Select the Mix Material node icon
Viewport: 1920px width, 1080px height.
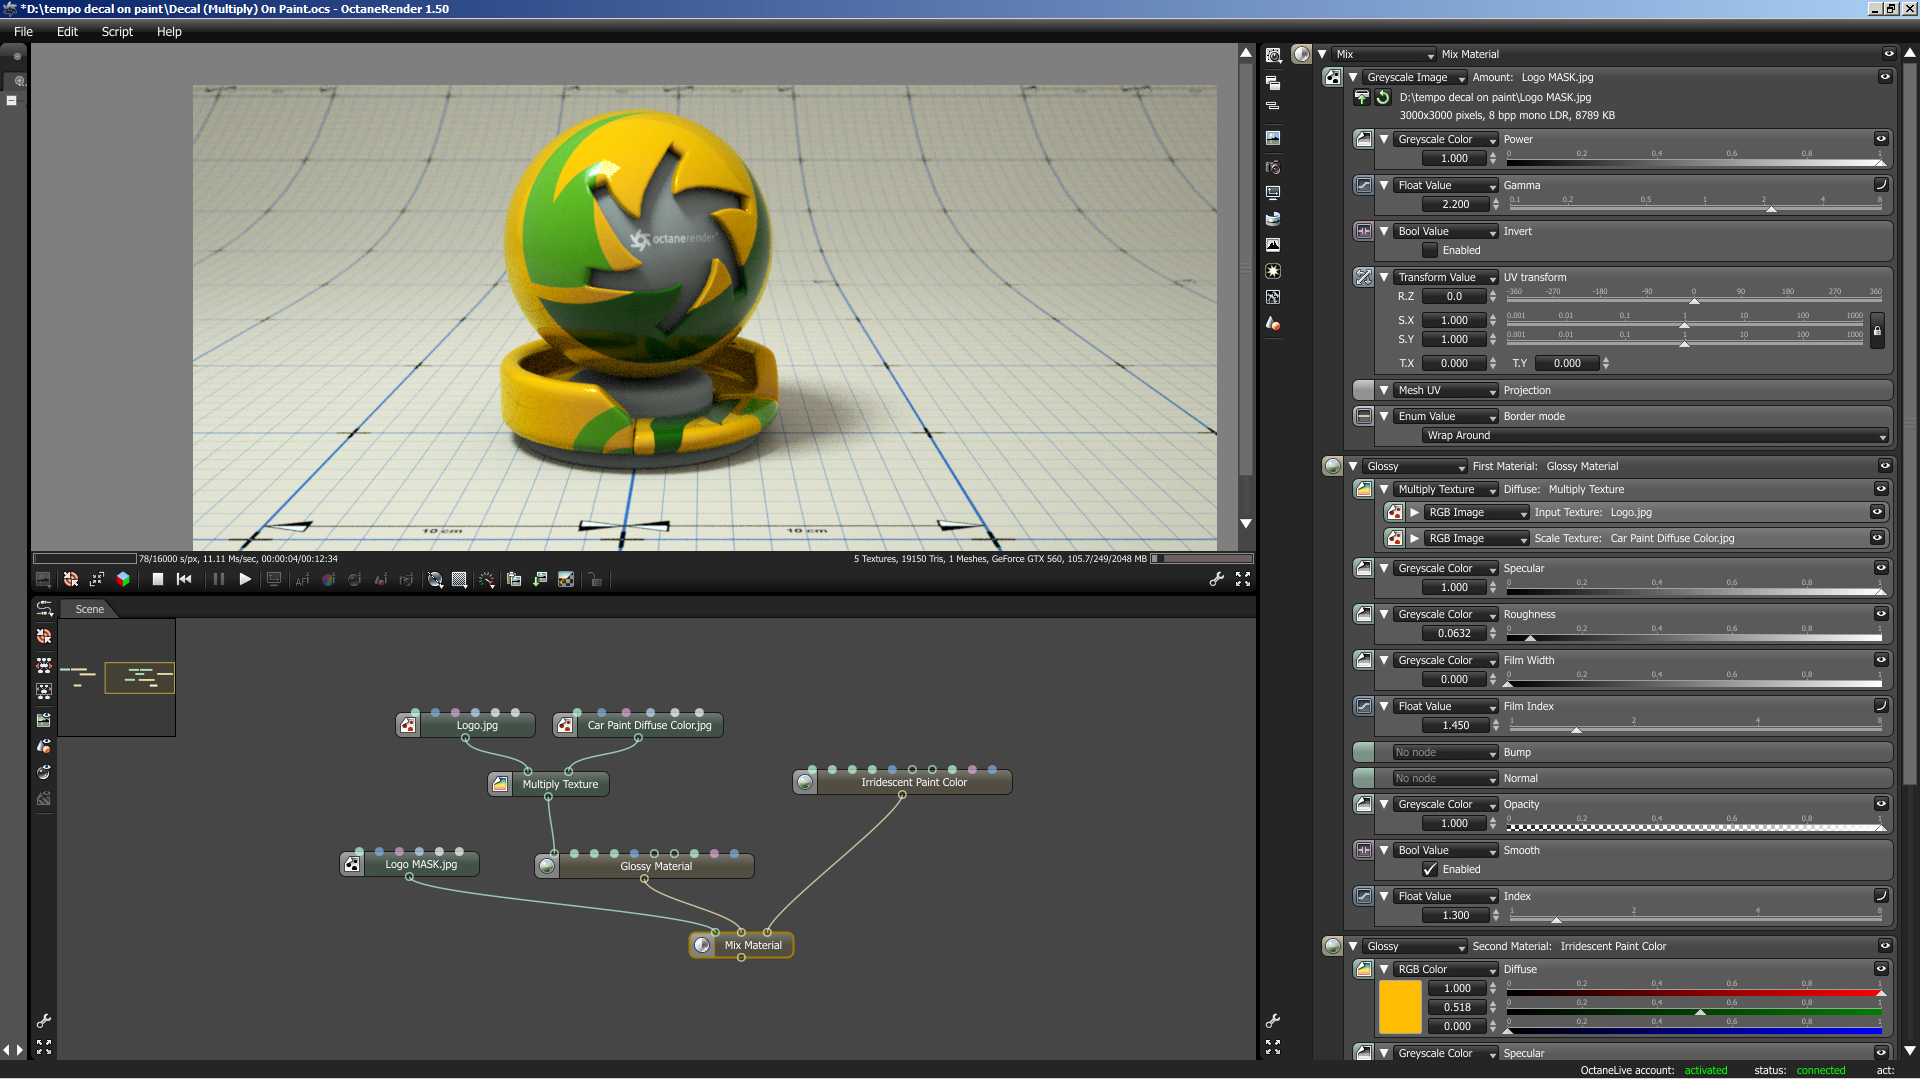point(703,945)
